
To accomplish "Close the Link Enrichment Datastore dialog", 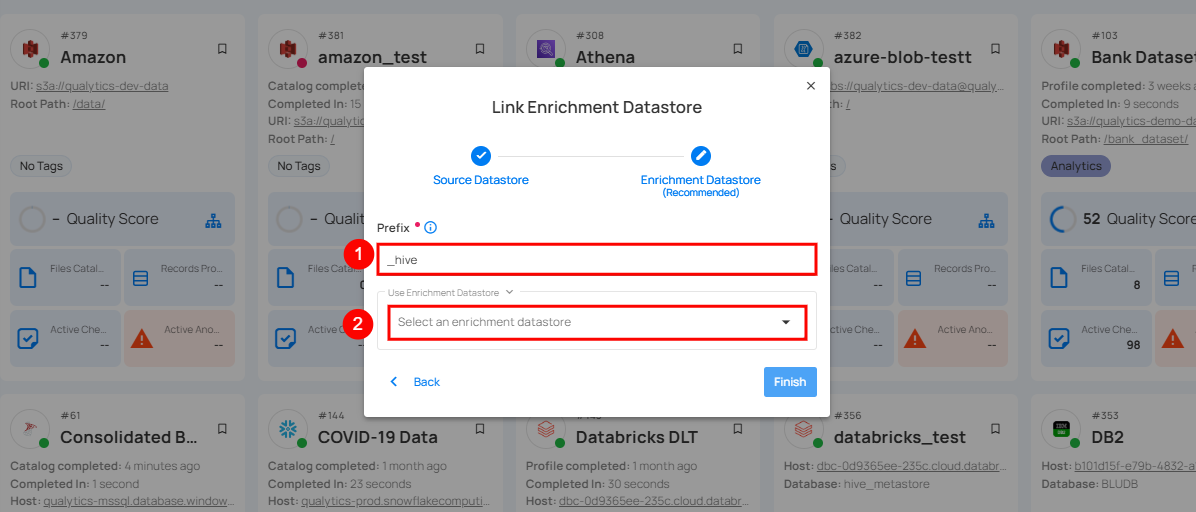I will [x=810, y=86].
